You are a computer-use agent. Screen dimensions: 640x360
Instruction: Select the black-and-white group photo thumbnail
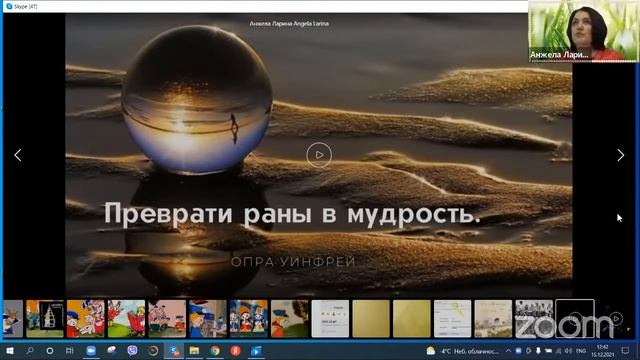click(x=534, y=319)
